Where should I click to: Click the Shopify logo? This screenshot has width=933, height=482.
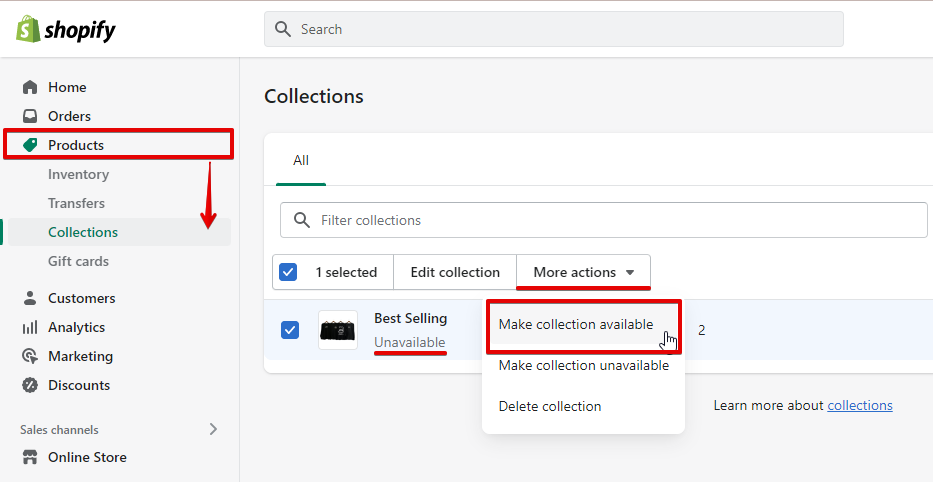pyautogui.click(x=66, y=29)
